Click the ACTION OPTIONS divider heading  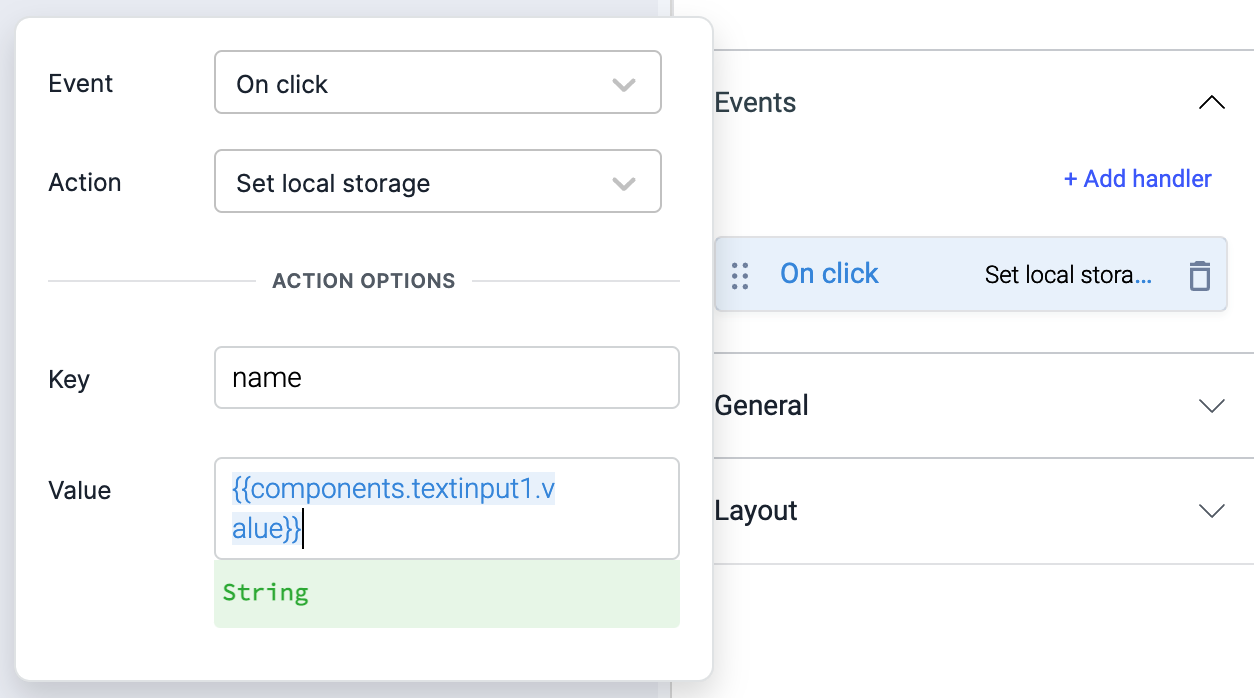point(363,281)
